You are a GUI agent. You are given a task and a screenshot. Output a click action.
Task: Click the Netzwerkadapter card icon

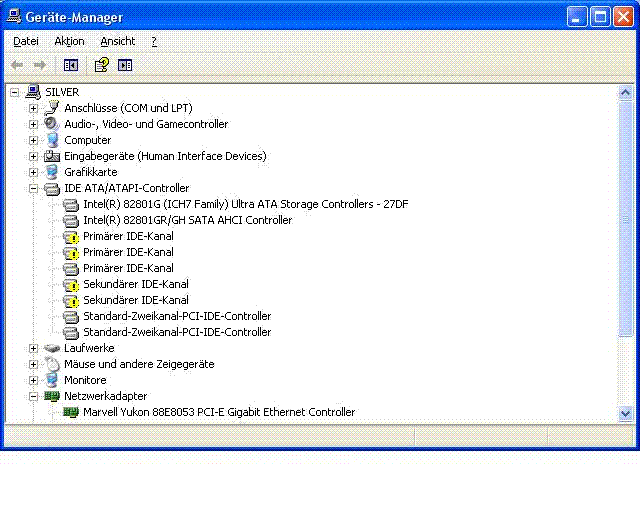coord(52,396)
